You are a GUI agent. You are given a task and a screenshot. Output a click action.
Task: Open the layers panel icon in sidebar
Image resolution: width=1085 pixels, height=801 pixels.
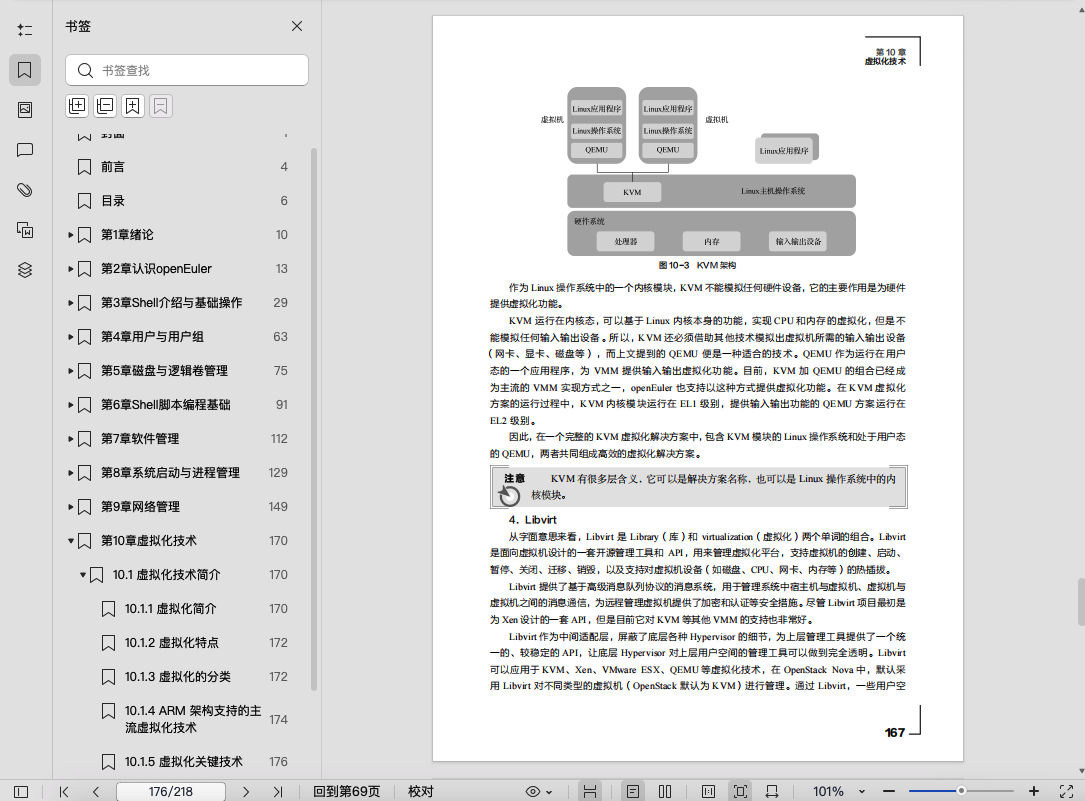[25, 270]
